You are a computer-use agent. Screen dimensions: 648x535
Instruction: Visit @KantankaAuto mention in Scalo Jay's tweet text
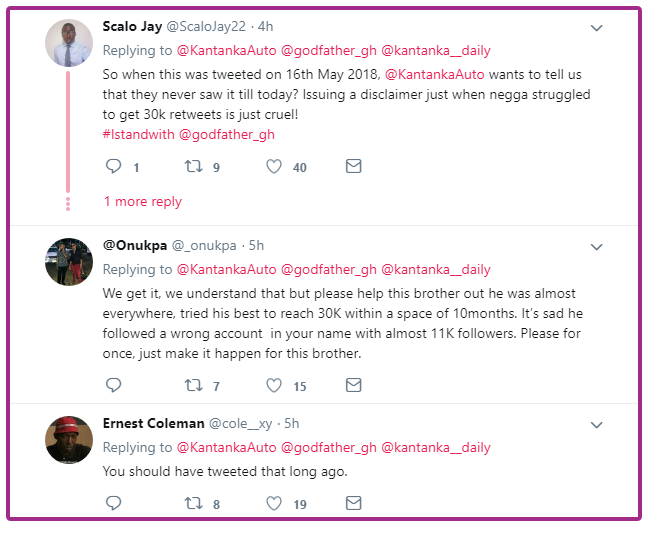click(434, 74)
